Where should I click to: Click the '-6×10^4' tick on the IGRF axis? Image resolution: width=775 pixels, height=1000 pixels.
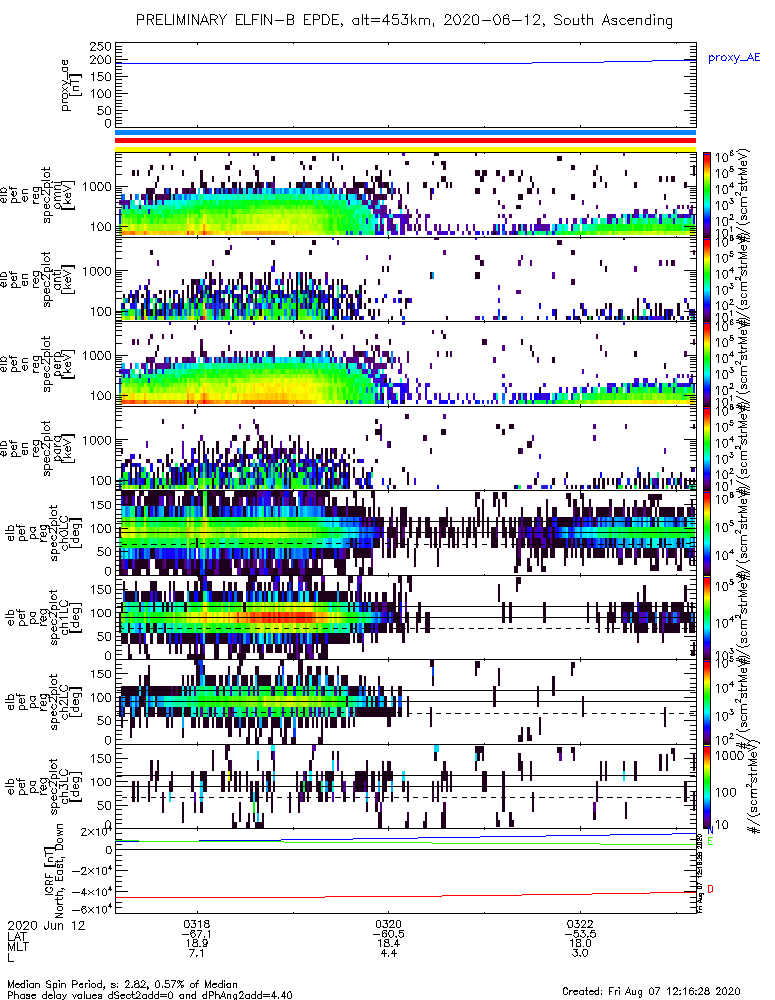pos(96,908)
